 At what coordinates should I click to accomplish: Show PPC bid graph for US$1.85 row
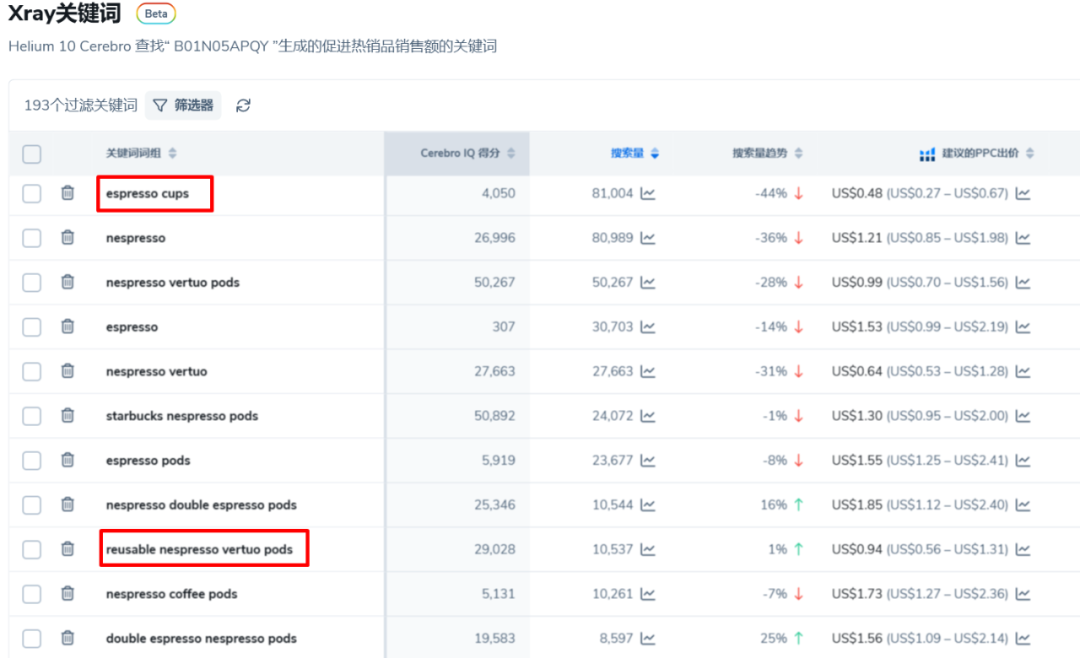1023,505
